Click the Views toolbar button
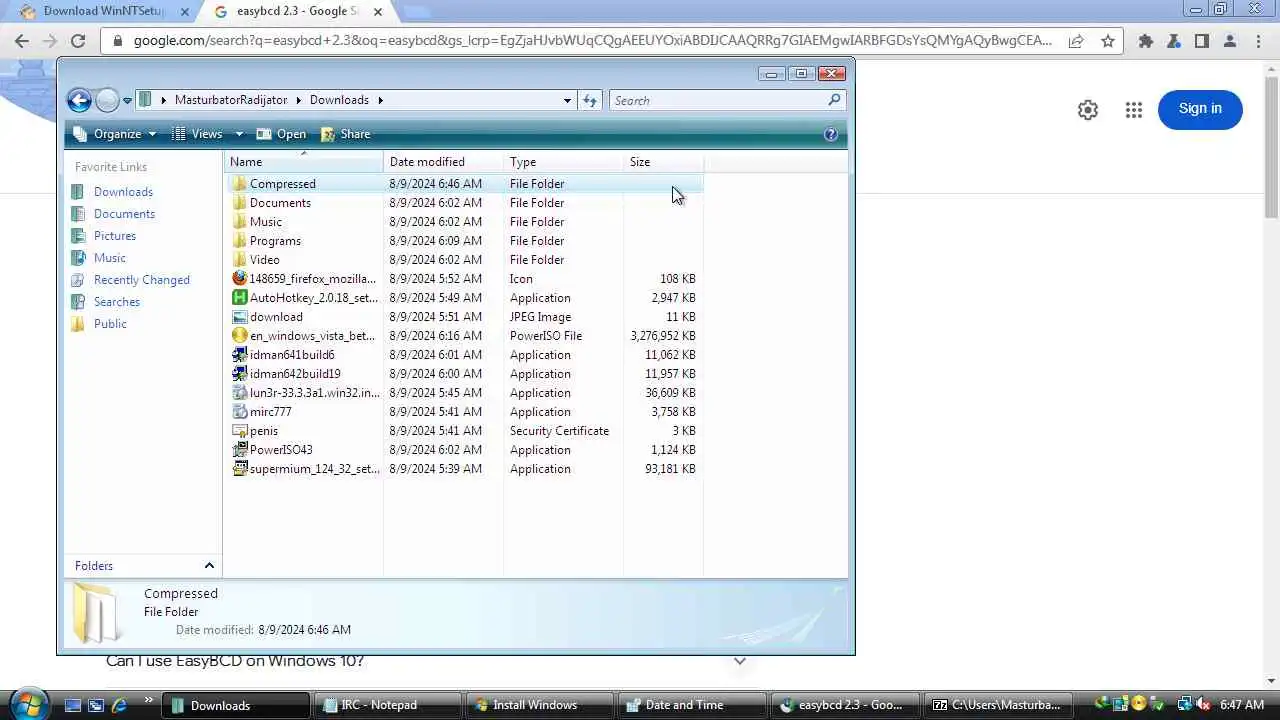Viewport: 1280px width, 720px height. [x=197, y=134]
